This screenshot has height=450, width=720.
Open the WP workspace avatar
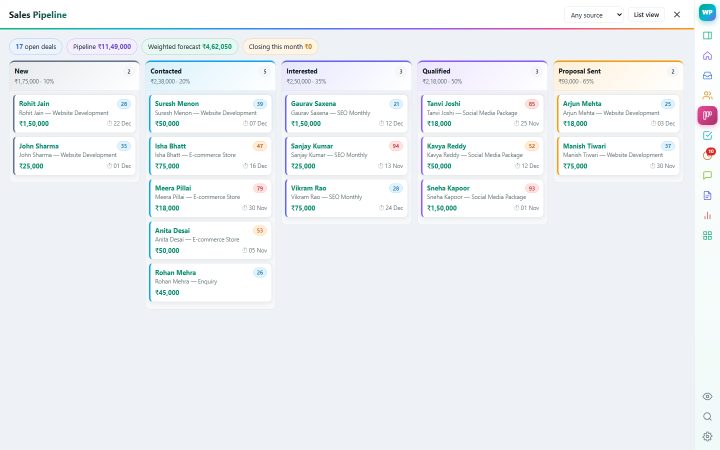click(x=707, y=13)
